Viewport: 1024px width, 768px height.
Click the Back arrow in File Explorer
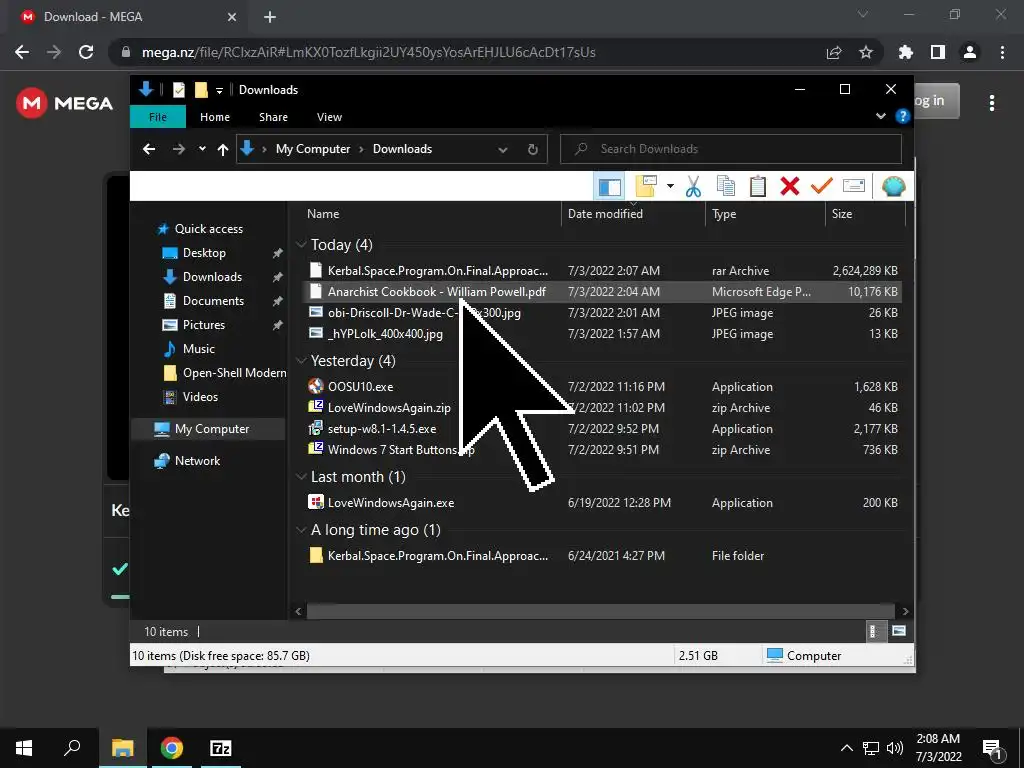(149, 150)
